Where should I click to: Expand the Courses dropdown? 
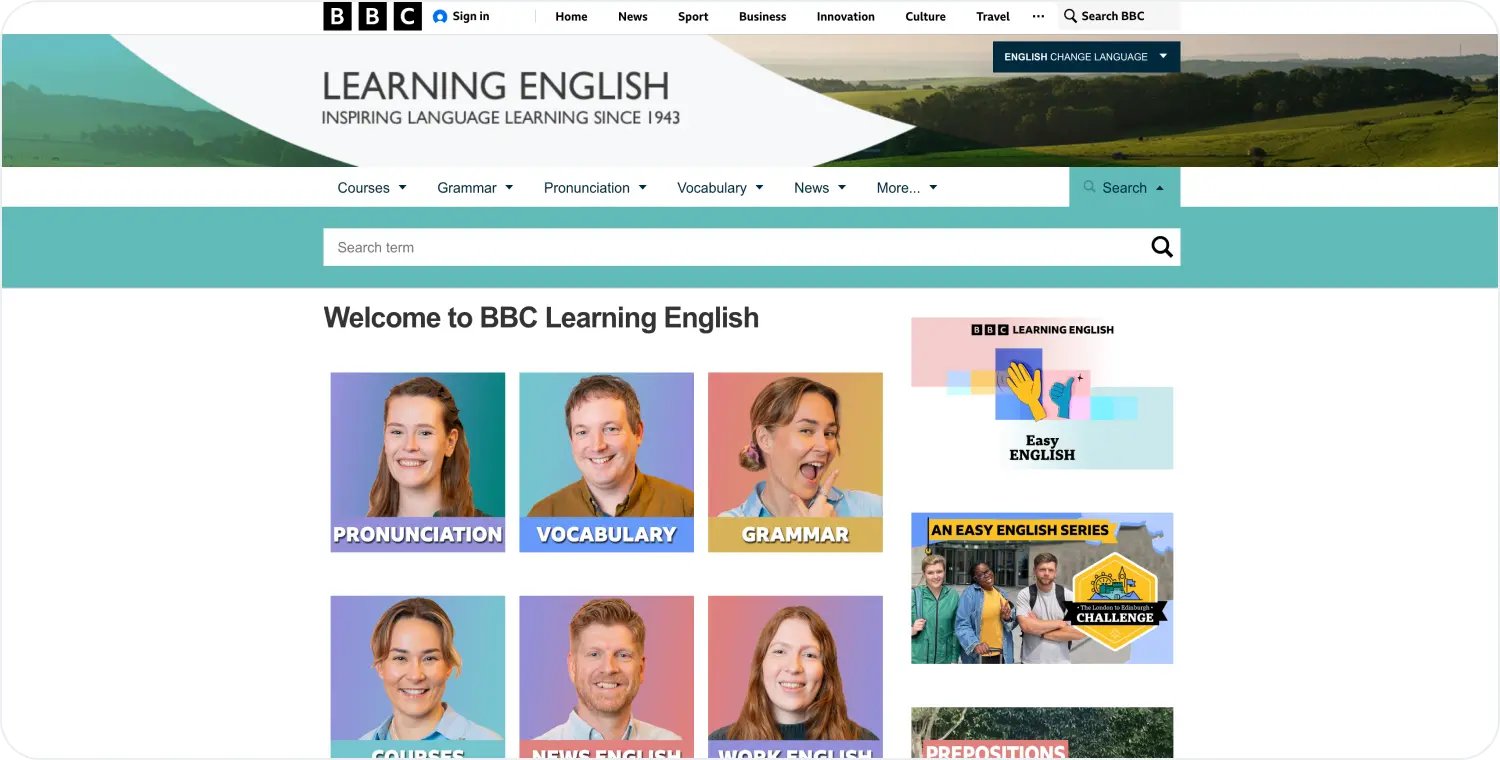coord(371,187)
